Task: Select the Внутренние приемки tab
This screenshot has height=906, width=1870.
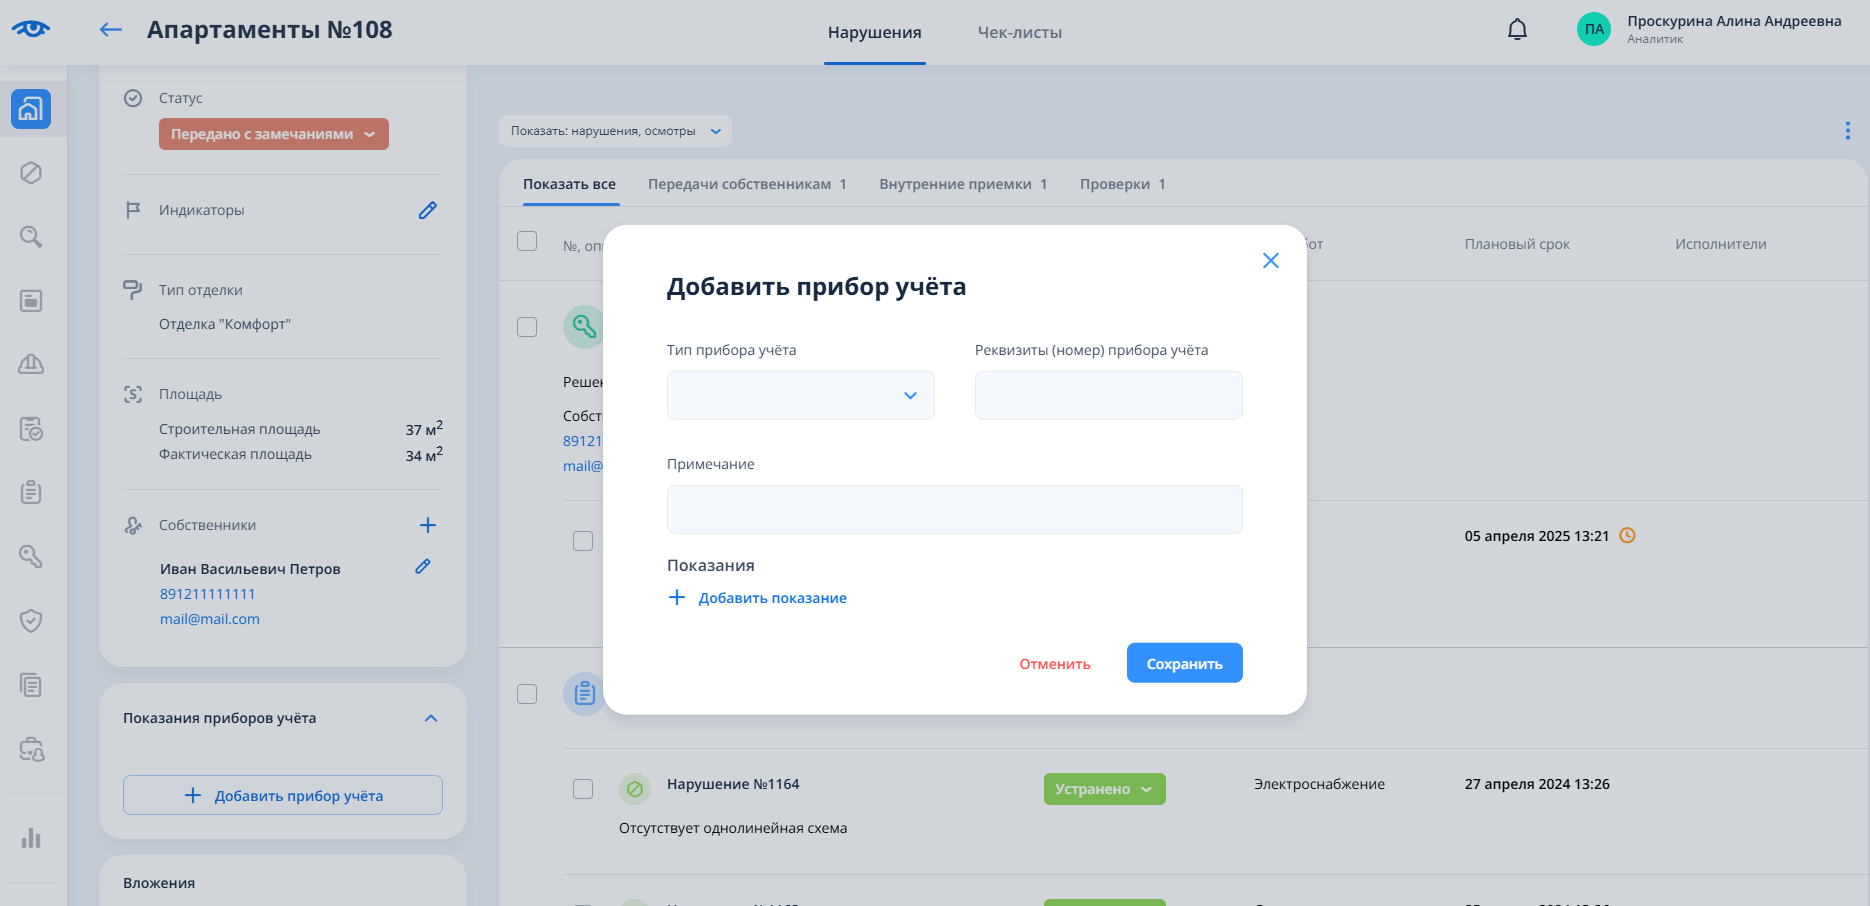Action: tap(962, 184)
